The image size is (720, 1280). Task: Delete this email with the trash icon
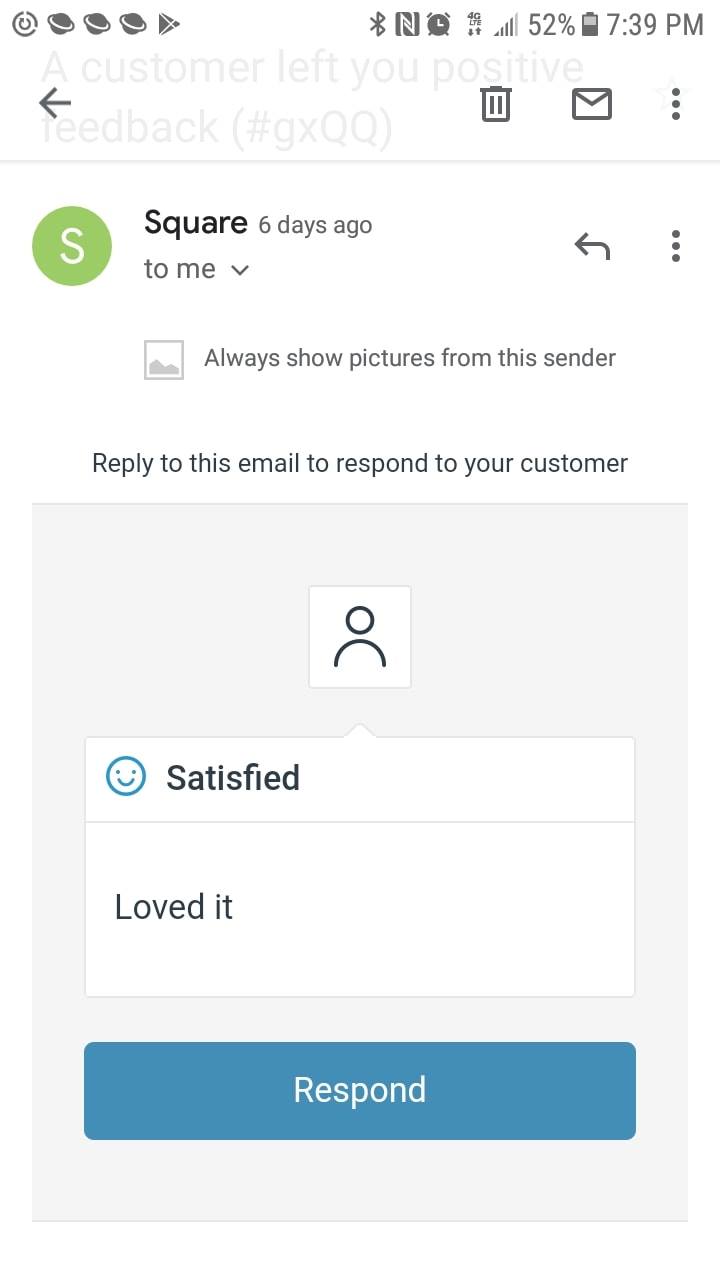[x=496, y=103]
